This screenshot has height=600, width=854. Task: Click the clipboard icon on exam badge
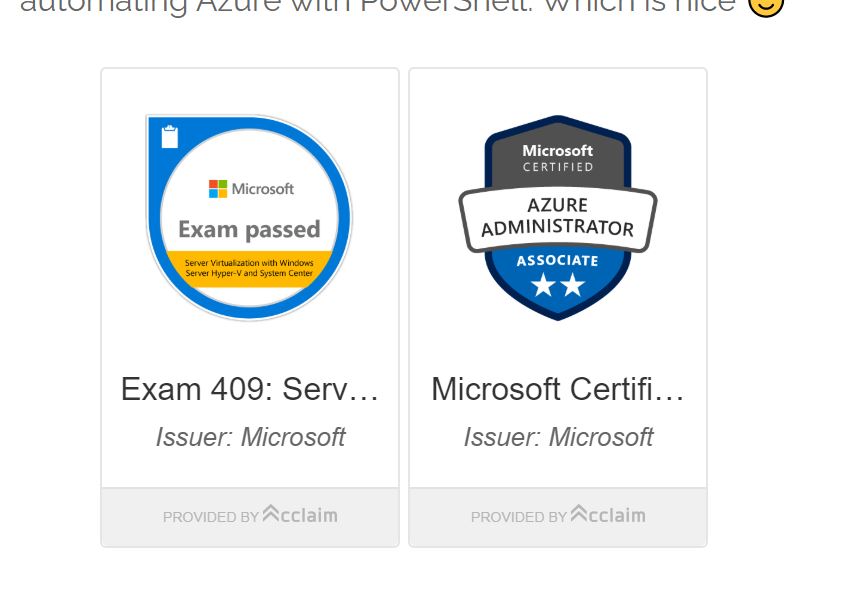(170, 137)
